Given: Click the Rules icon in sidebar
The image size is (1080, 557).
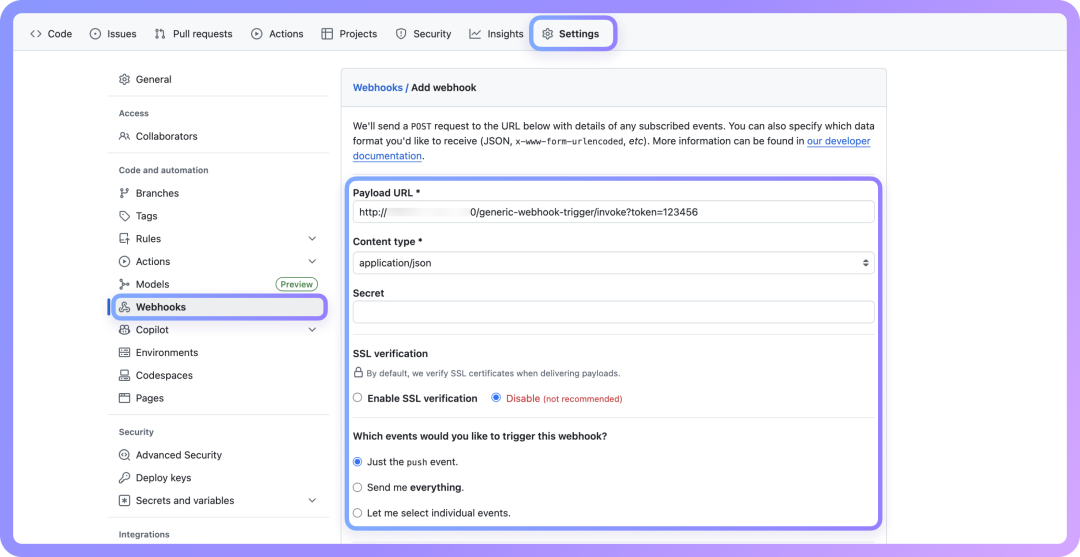Looking at the screenshot, I should coord(125,239).
